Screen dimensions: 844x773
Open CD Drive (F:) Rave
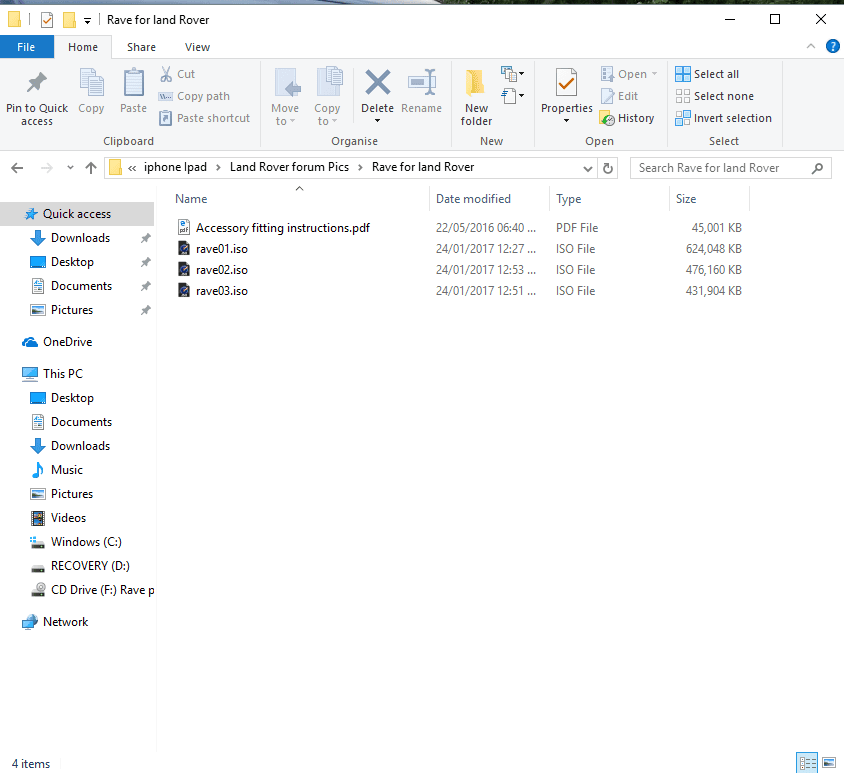102,590
